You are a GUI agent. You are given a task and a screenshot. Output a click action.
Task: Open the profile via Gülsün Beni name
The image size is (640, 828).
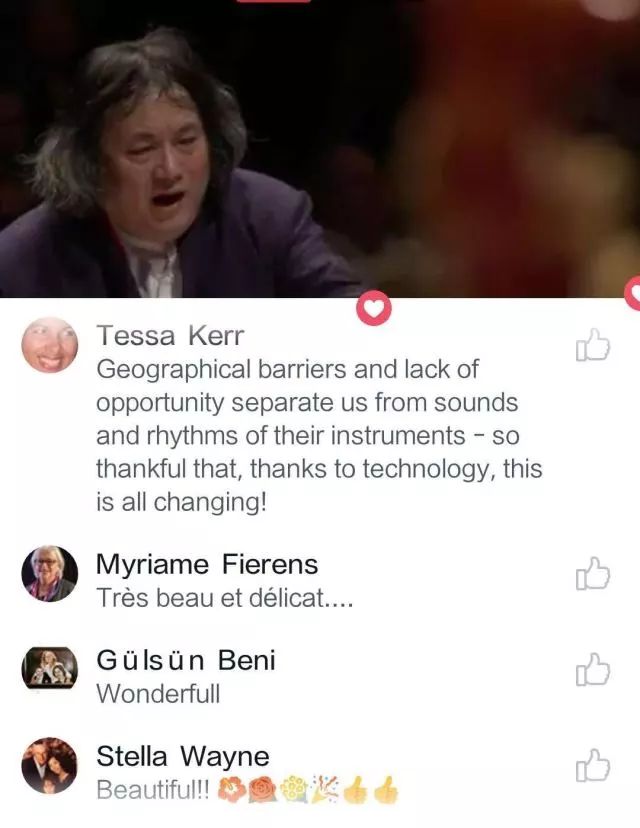click(x=186, y=660)
